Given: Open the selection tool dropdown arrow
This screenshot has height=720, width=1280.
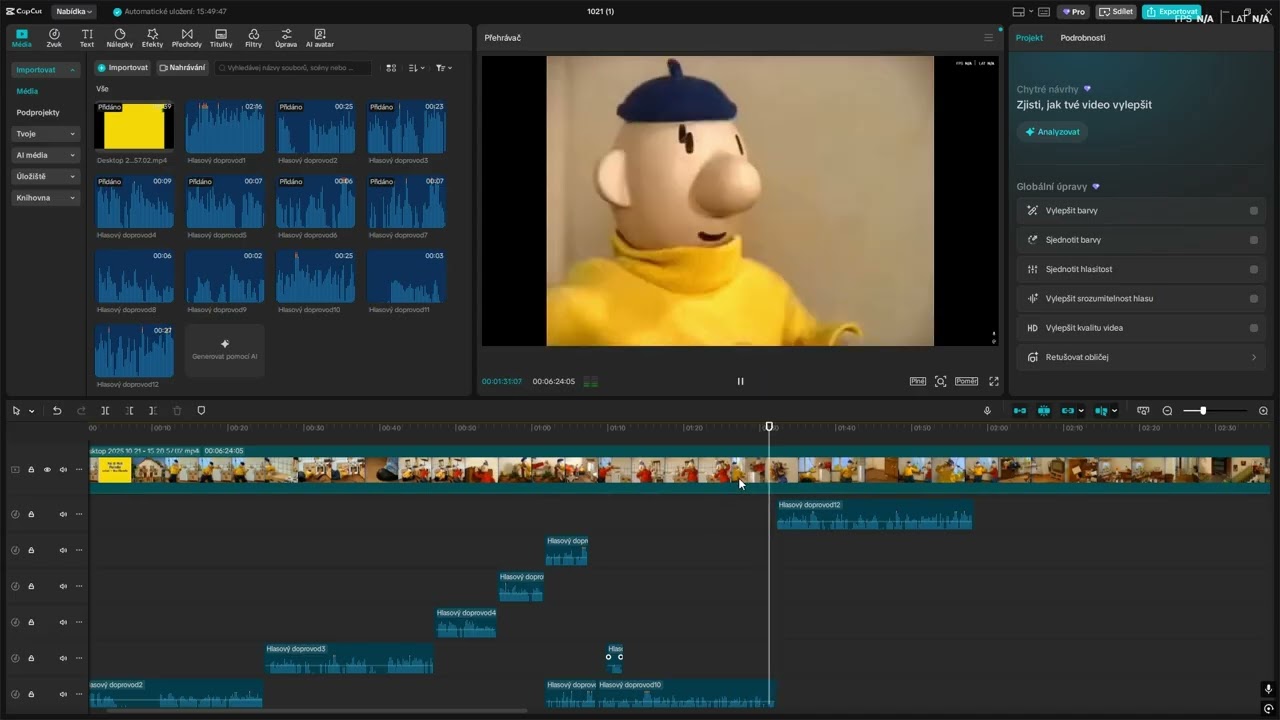Looking at the screenshot, I should click(32, 411).
